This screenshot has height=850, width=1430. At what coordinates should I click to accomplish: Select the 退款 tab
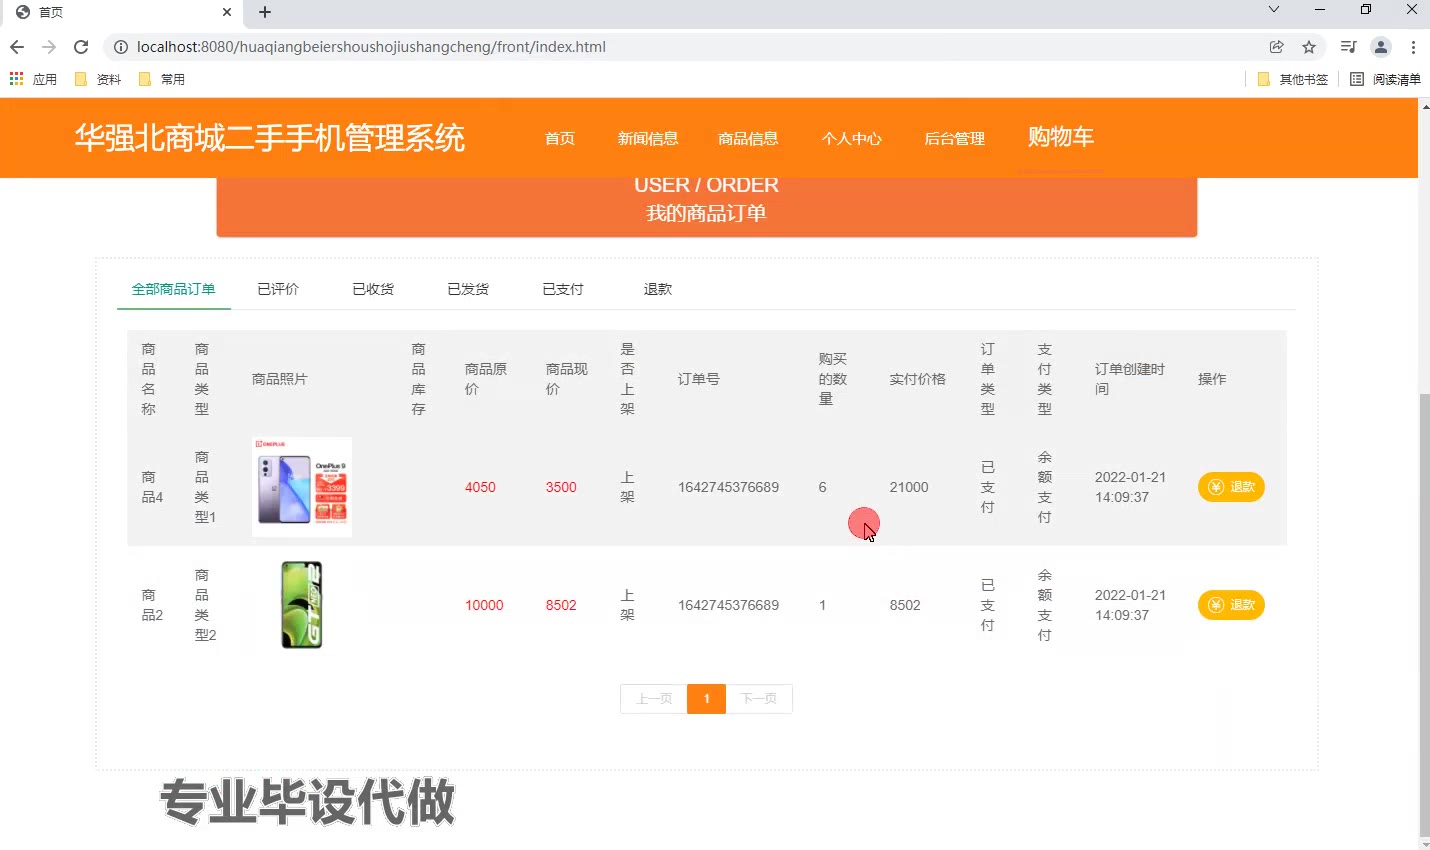click(657, 289)
